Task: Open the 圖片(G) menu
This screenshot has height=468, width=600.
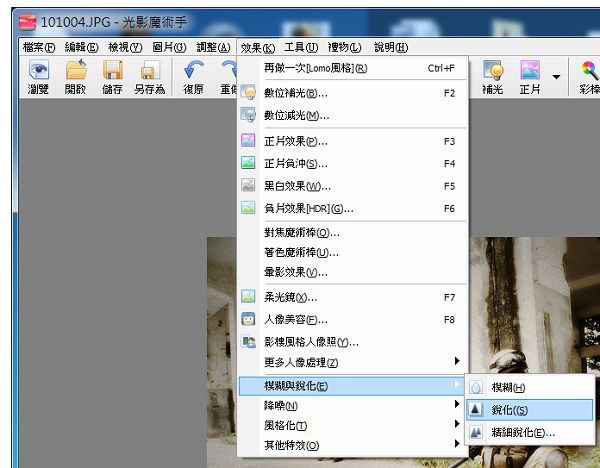Action: (x=170, y=47)
